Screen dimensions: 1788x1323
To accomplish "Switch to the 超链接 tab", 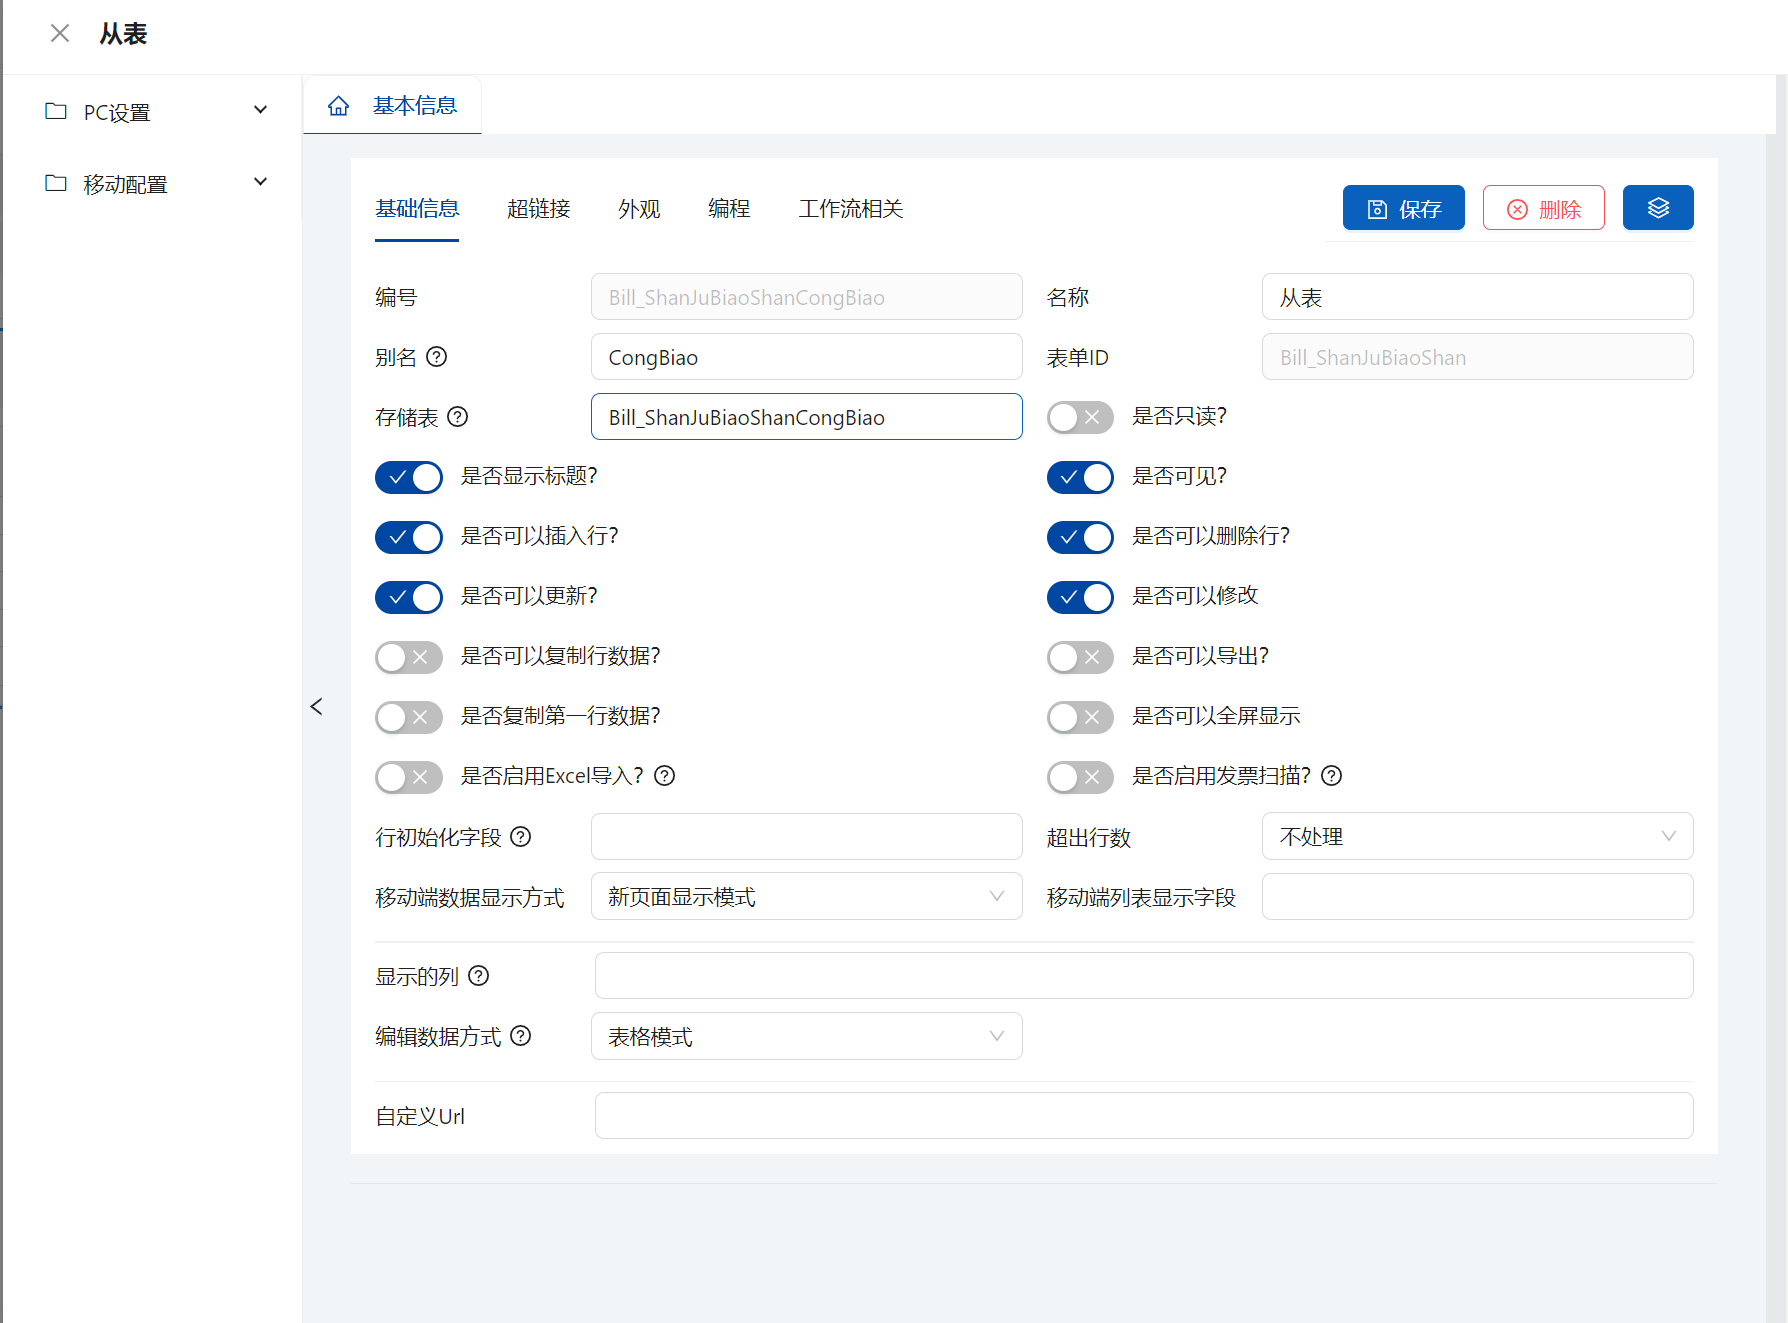I will click(538, 208).
